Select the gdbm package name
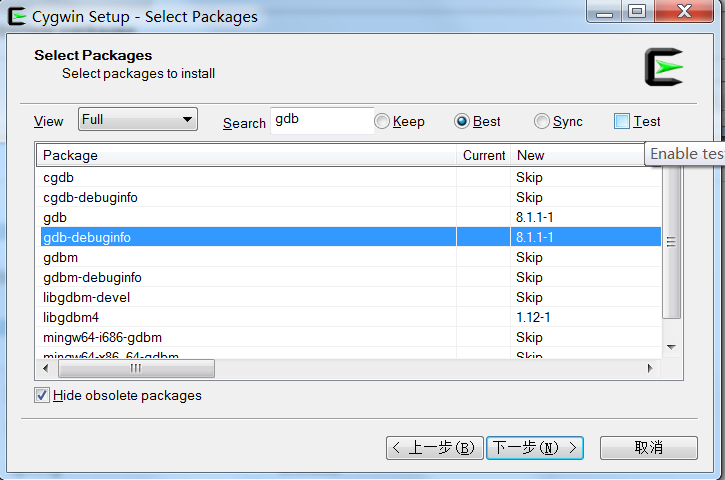Viewport: 725px width, 480px height. point(61,258)
